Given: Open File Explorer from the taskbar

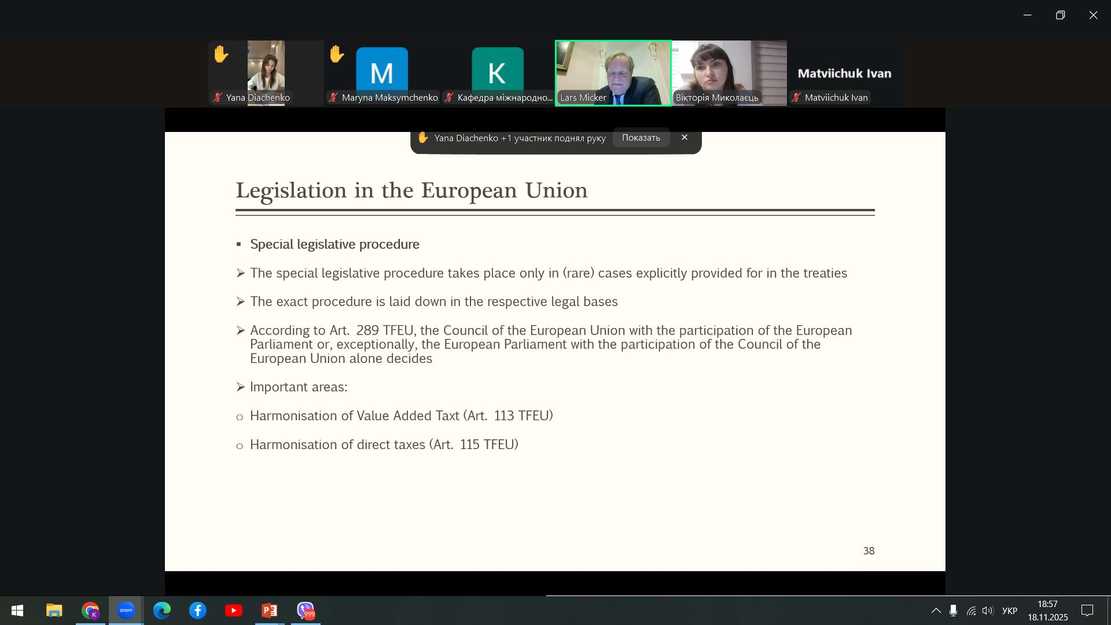Looking at the screenshot, I should pyautogui.click(x=54, y=611).
